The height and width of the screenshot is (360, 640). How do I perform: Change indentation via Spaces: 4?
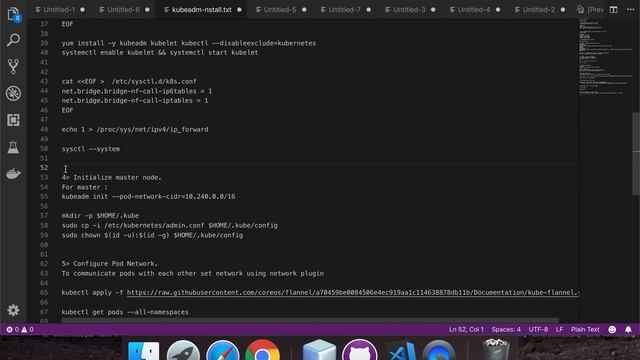(506, 329)
